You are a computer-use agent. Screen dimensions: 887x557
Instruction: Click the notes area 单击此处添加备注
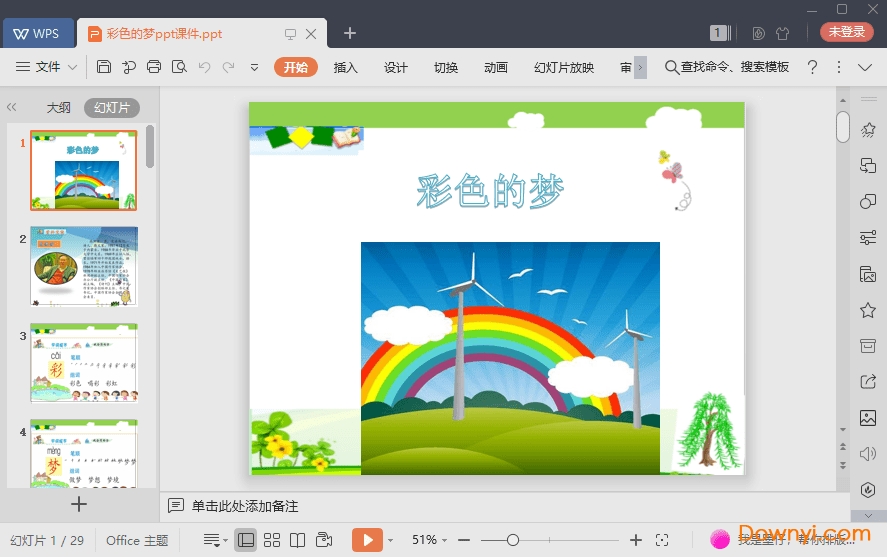pyautogui.click(x=245, y=506)
